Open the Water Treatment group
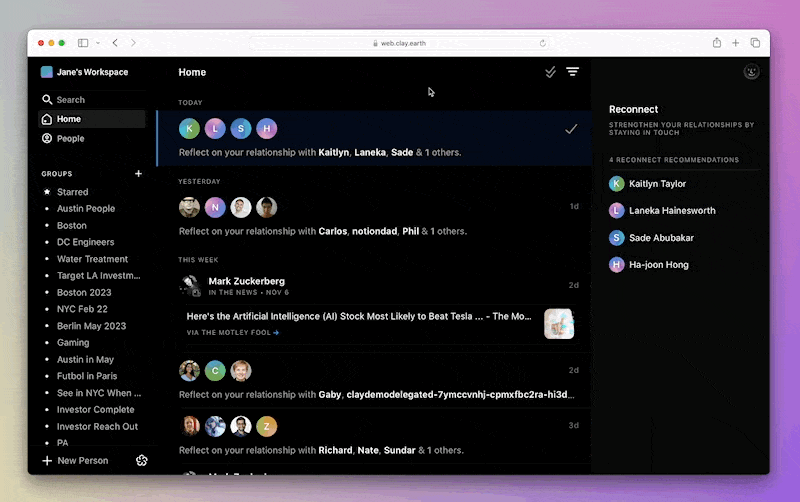Viewport: 800px width, 502px height. tap(92, 259)
